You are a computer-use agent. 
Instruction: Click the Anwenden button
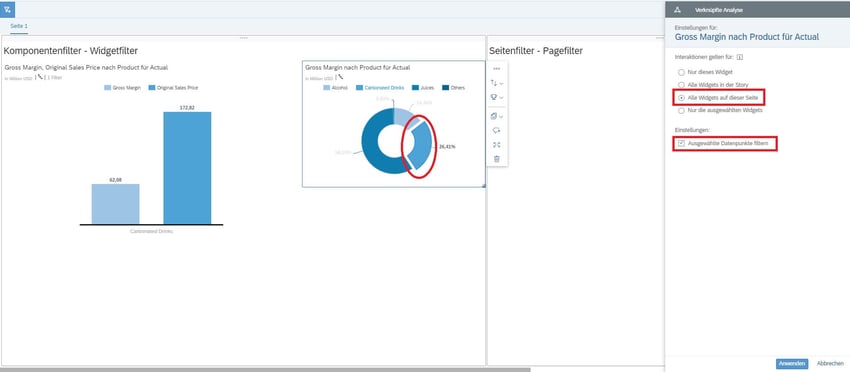(791, 363)
